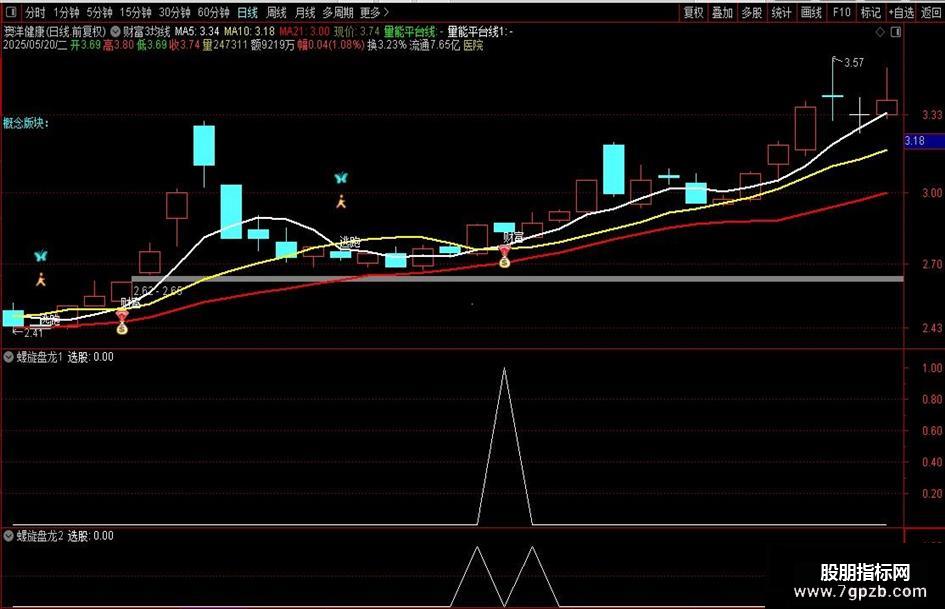The height and width of the screenshot is (609, 945).
Task: Expand the 更多 period options
Action: click(x=374, y=12)
